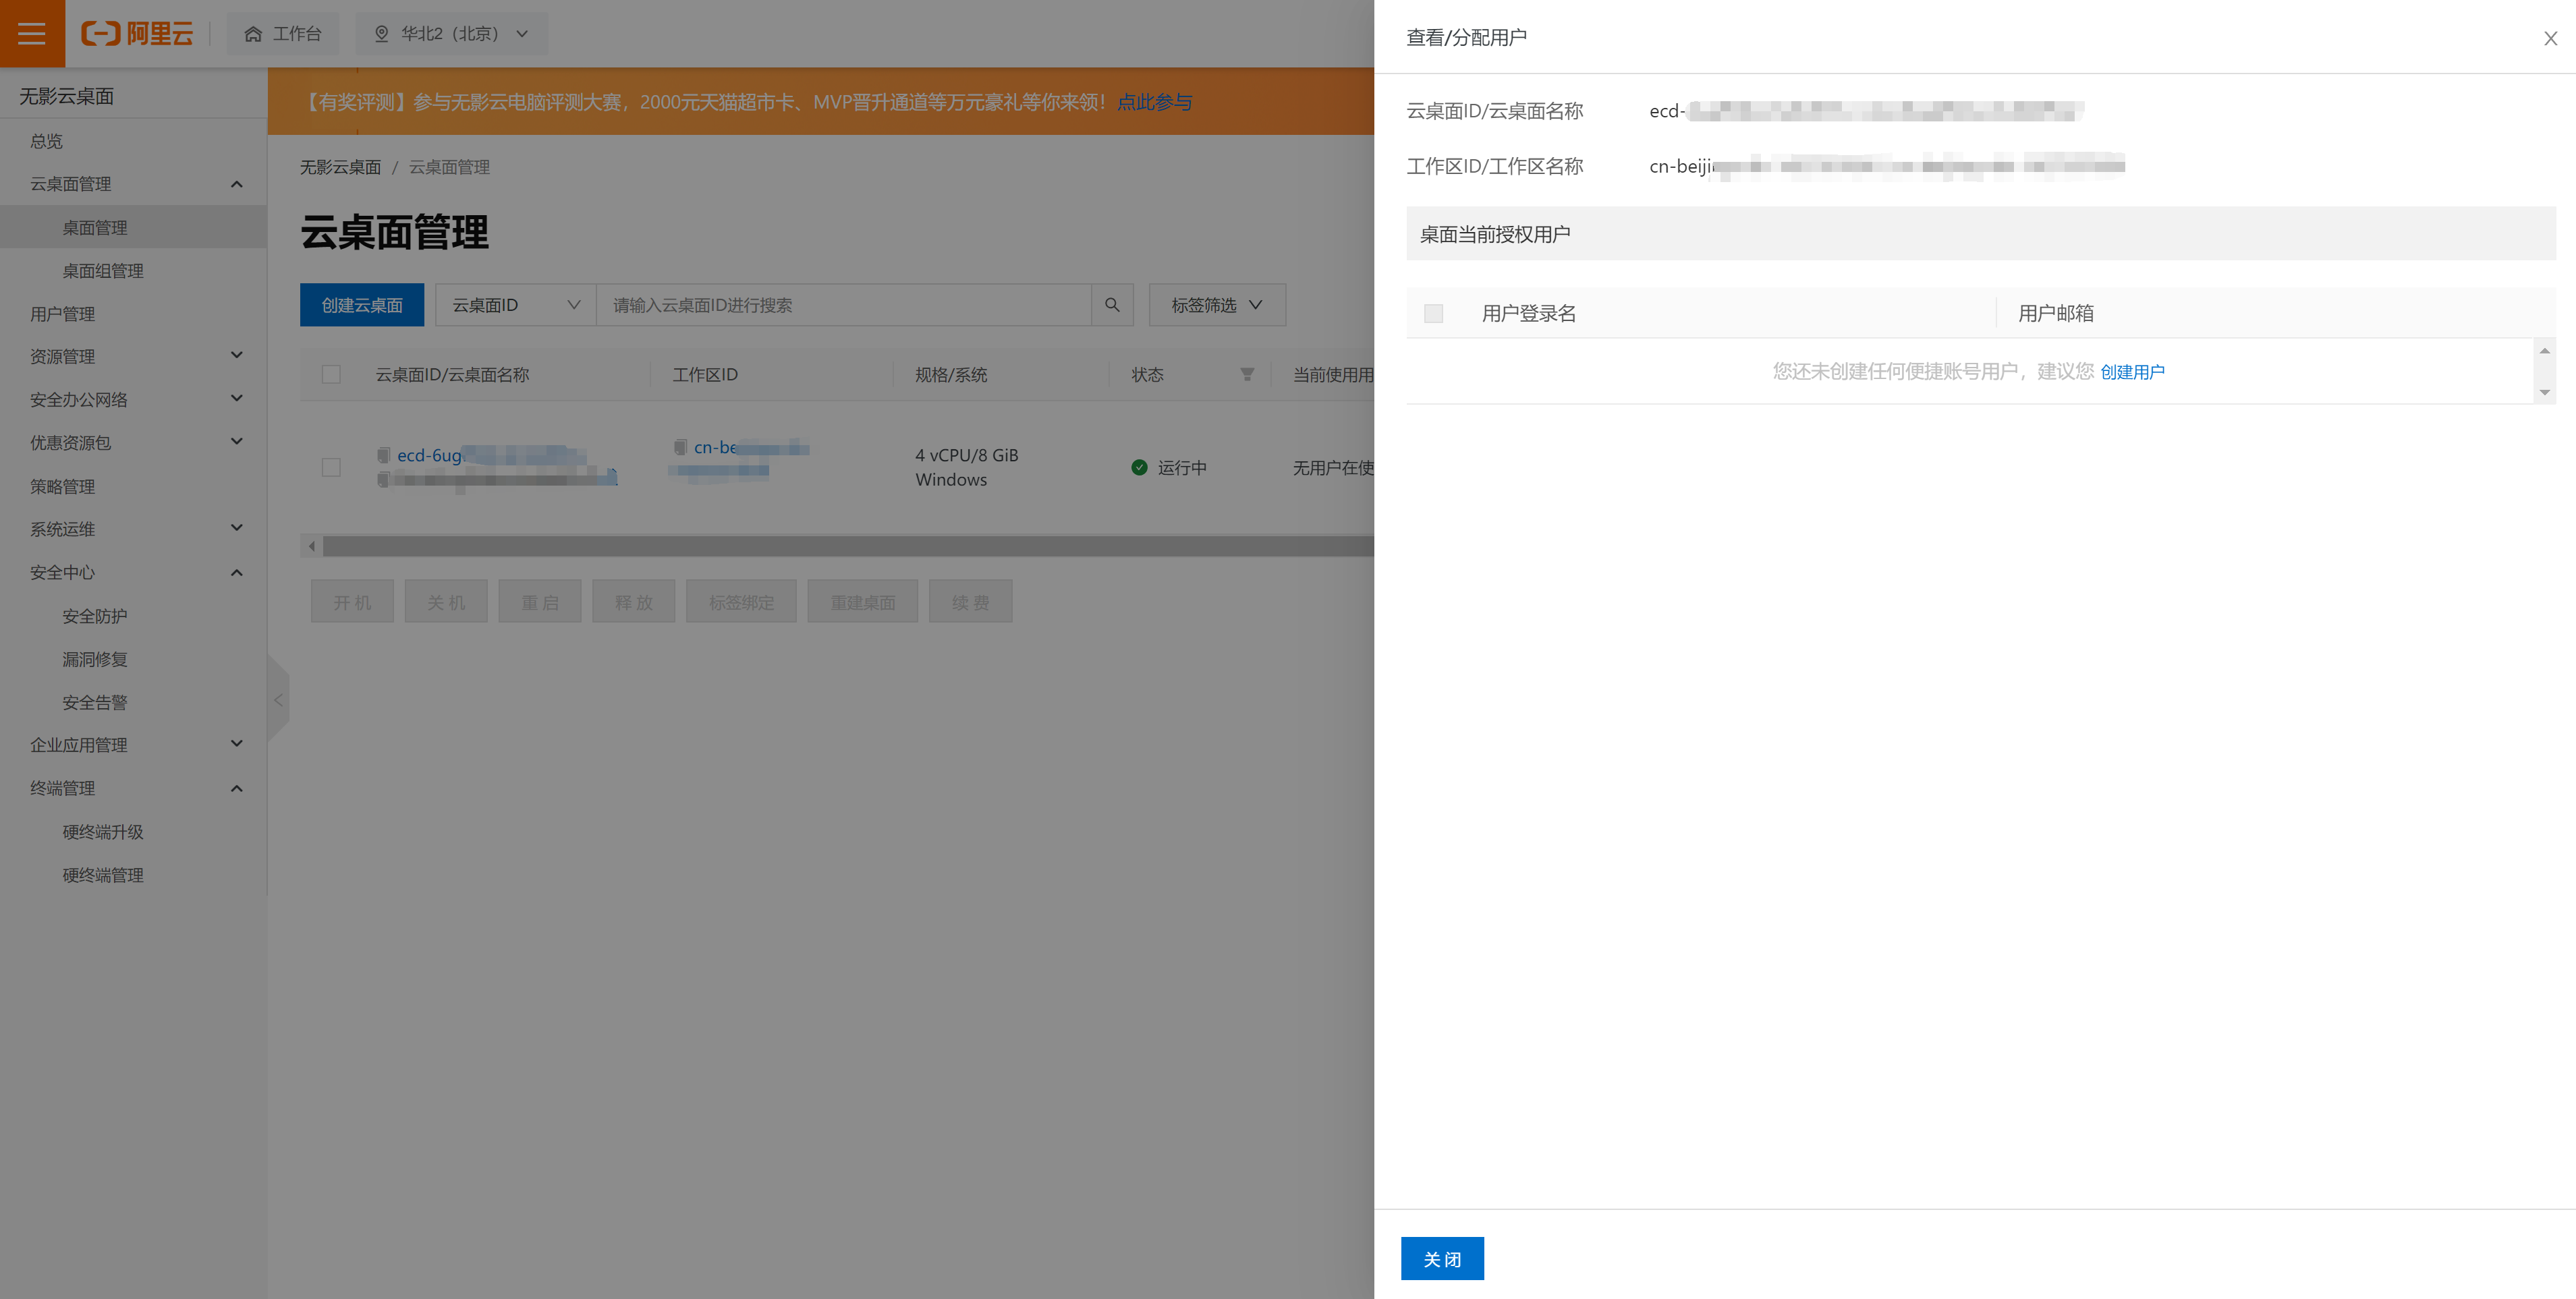
Task: Open 用户管理 in the sidebar
Action: point(62,313)
